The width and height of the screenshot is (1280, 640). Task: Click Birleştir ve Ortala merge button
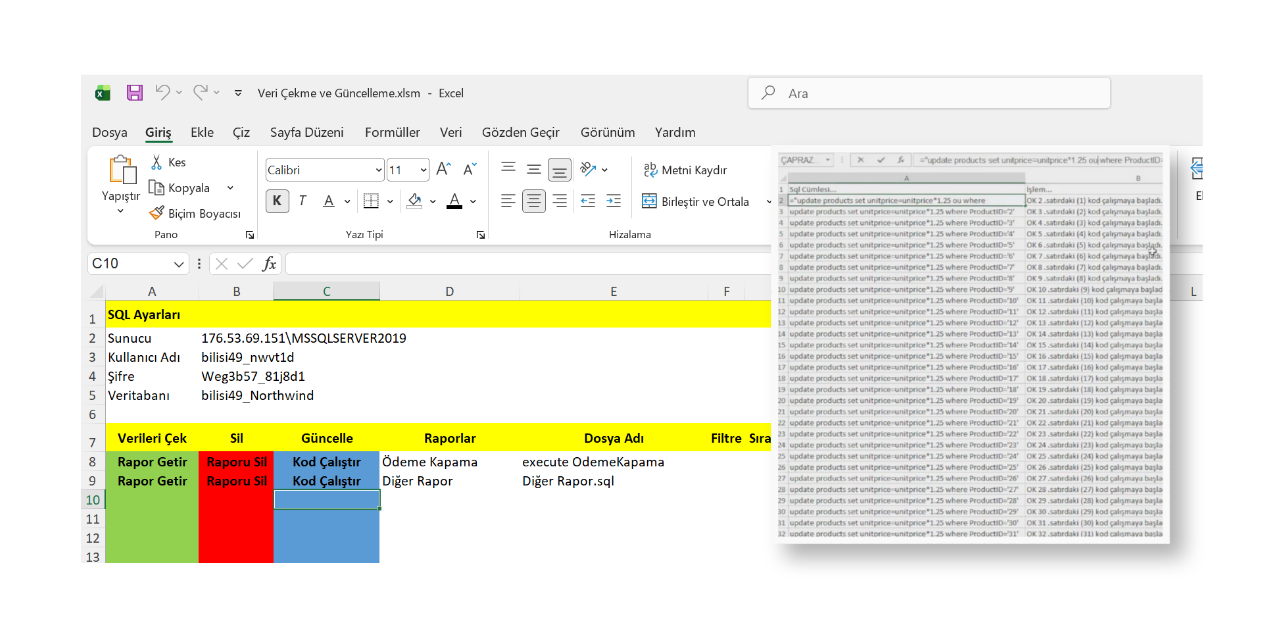[x=696, y=201]
